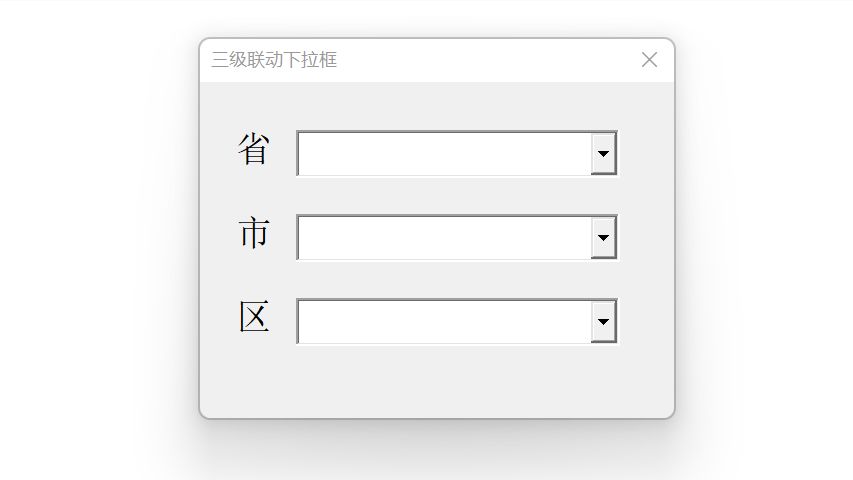
Task: Close the 三级联动下拉框 dialog window
Action: (x=649, y=60)
